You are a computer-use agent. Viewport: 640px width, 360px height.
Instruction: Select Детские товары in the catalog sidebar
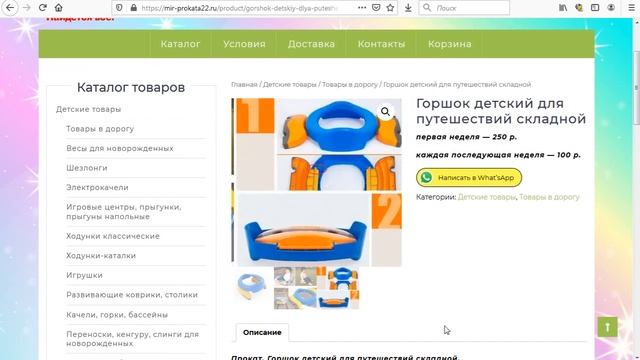click(x=89, y=109)
